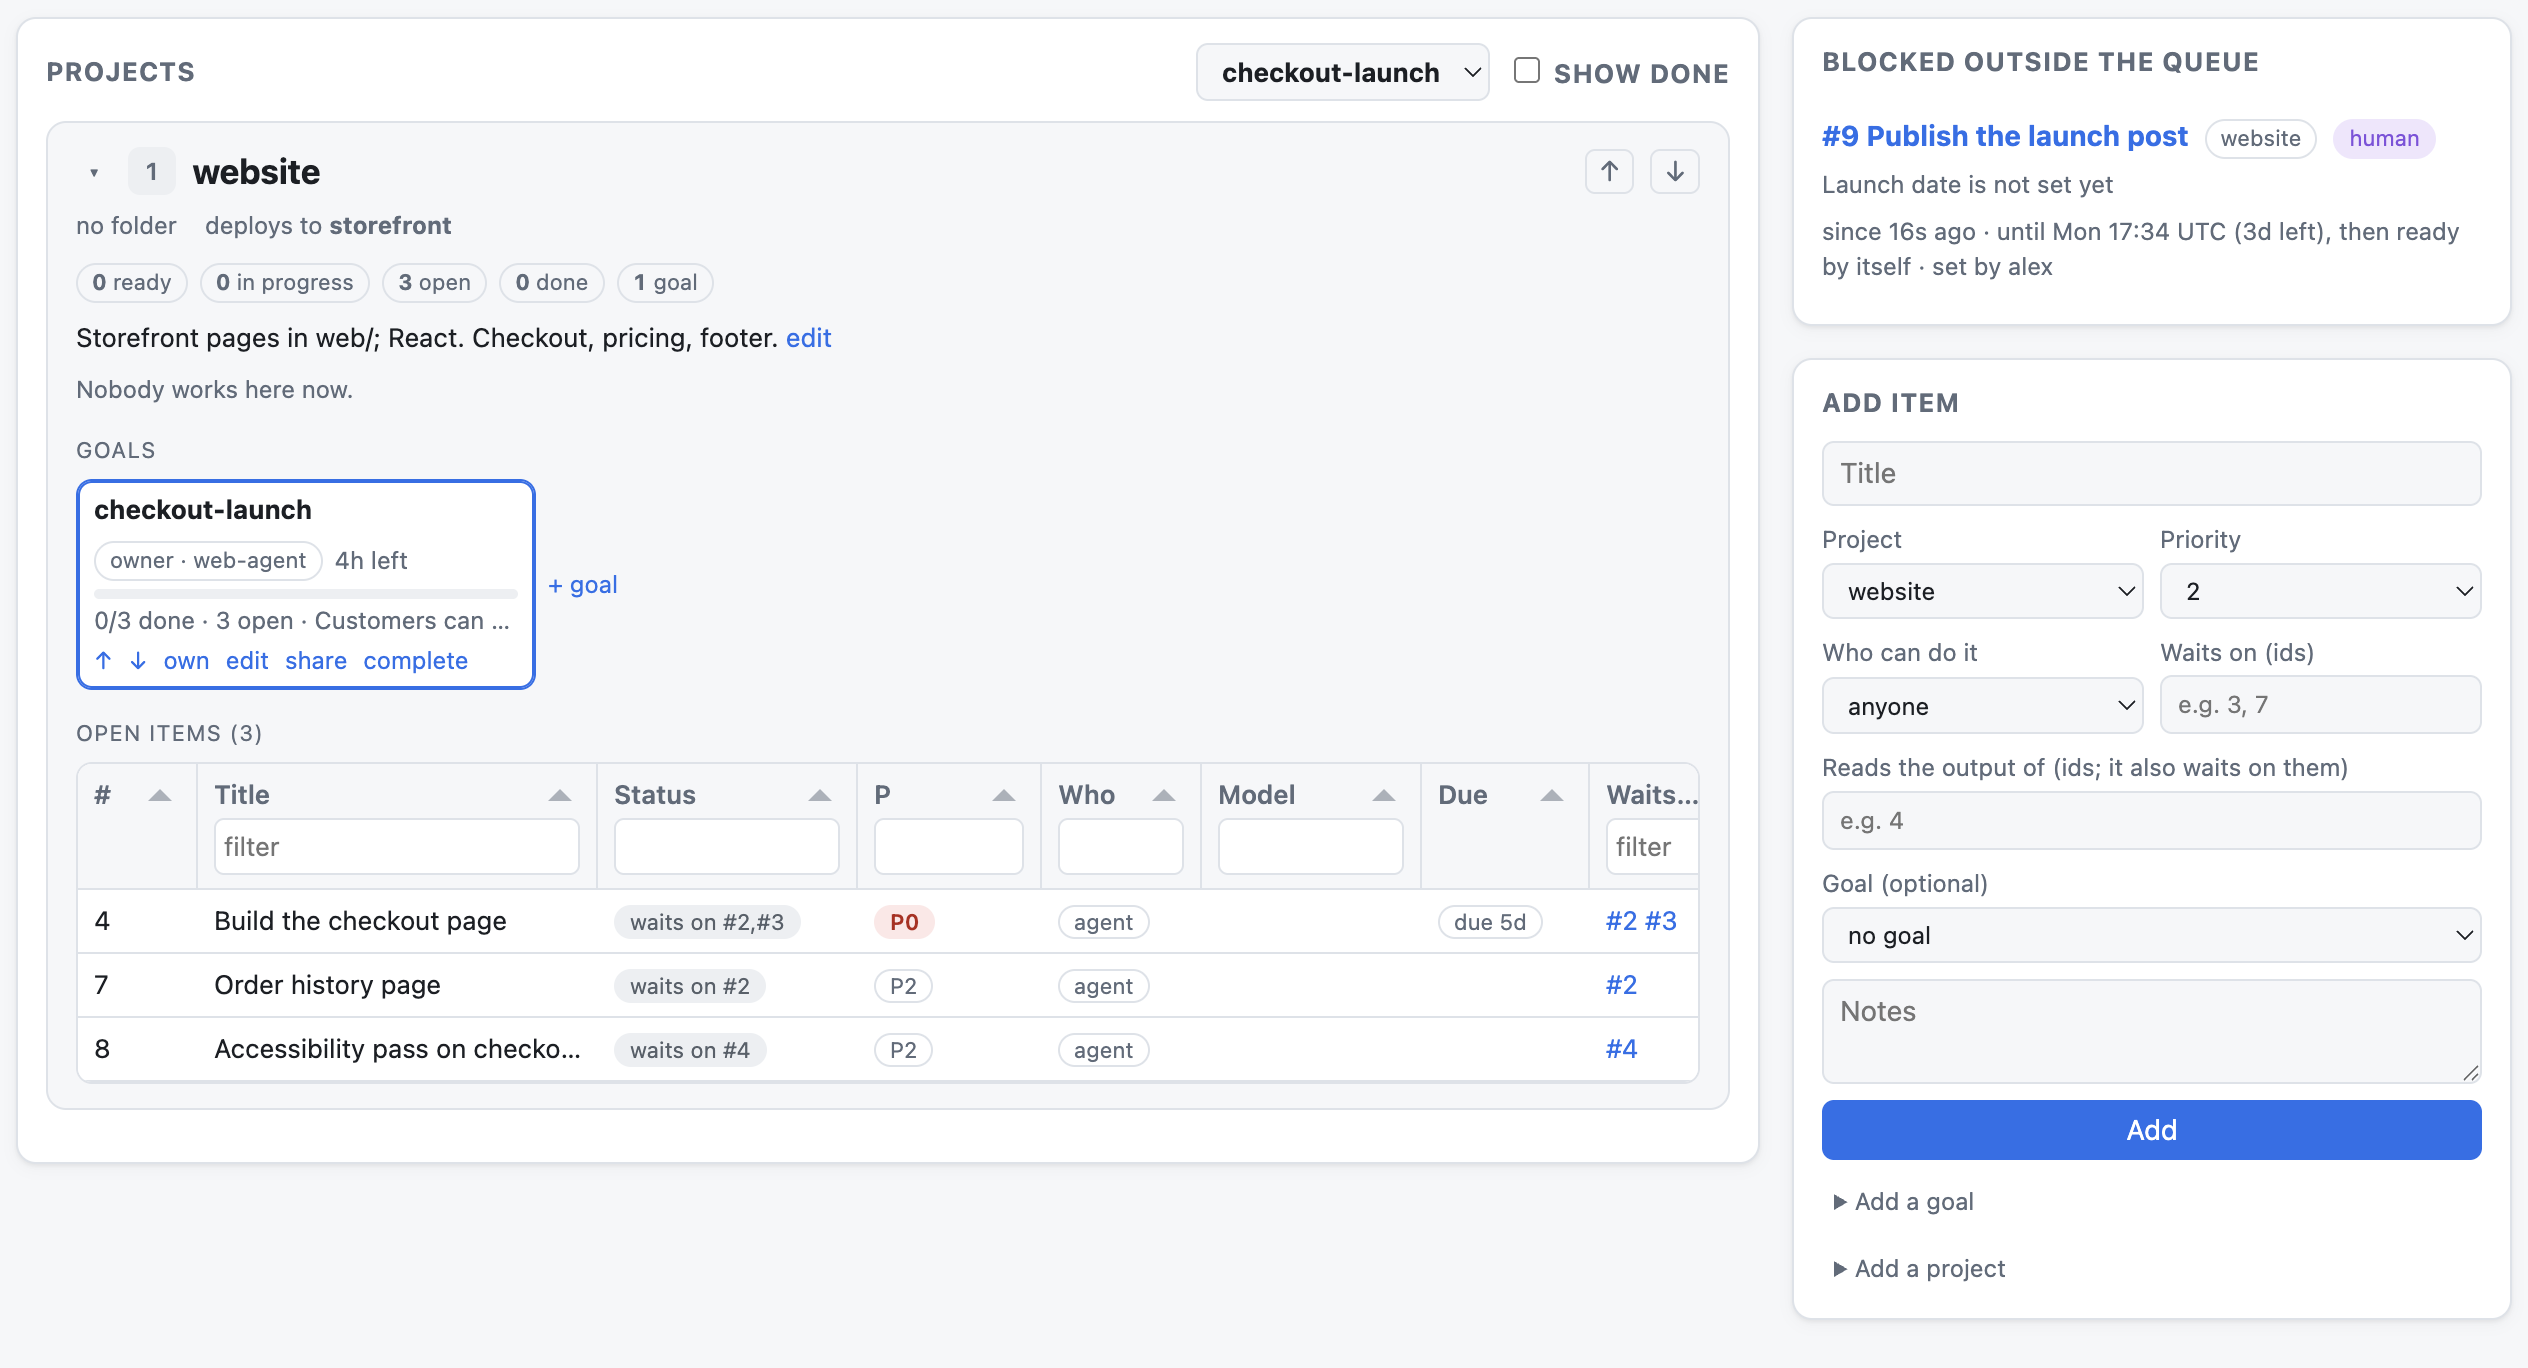Focus the Title column filter box

(x=396, y=847)
